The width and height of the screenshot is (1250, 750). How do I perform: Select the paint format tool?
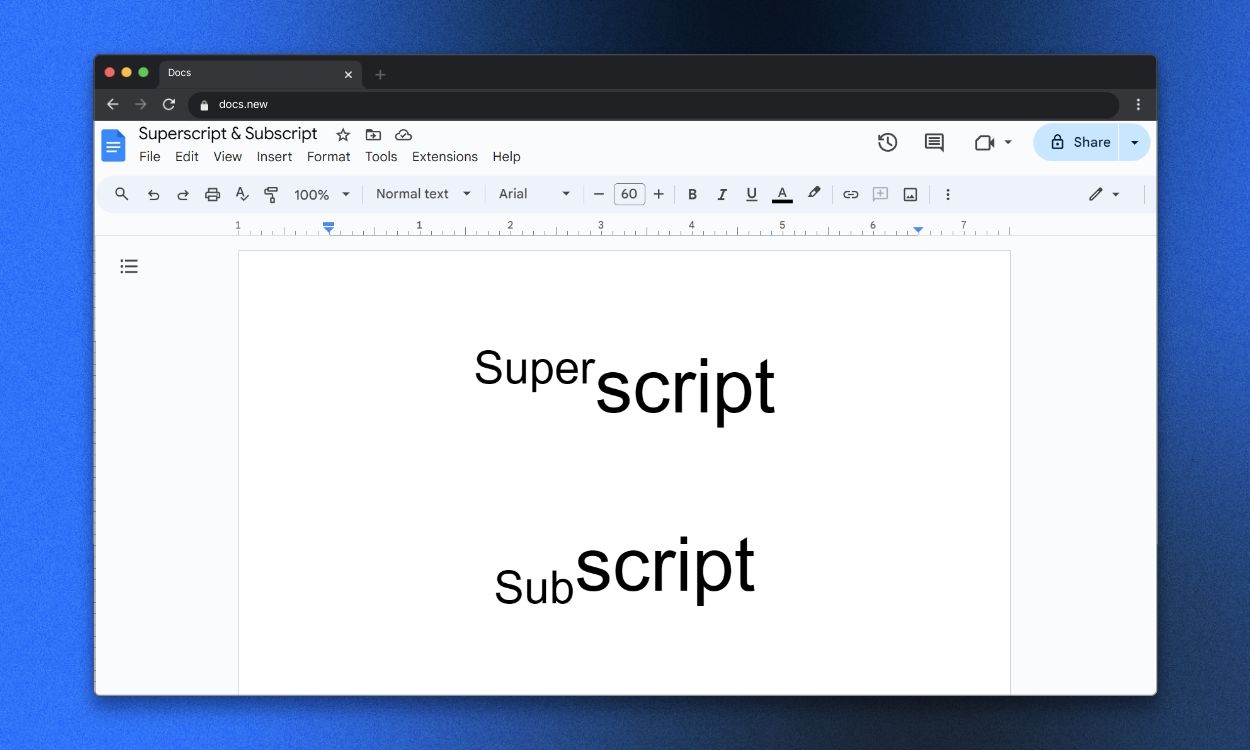271,195
